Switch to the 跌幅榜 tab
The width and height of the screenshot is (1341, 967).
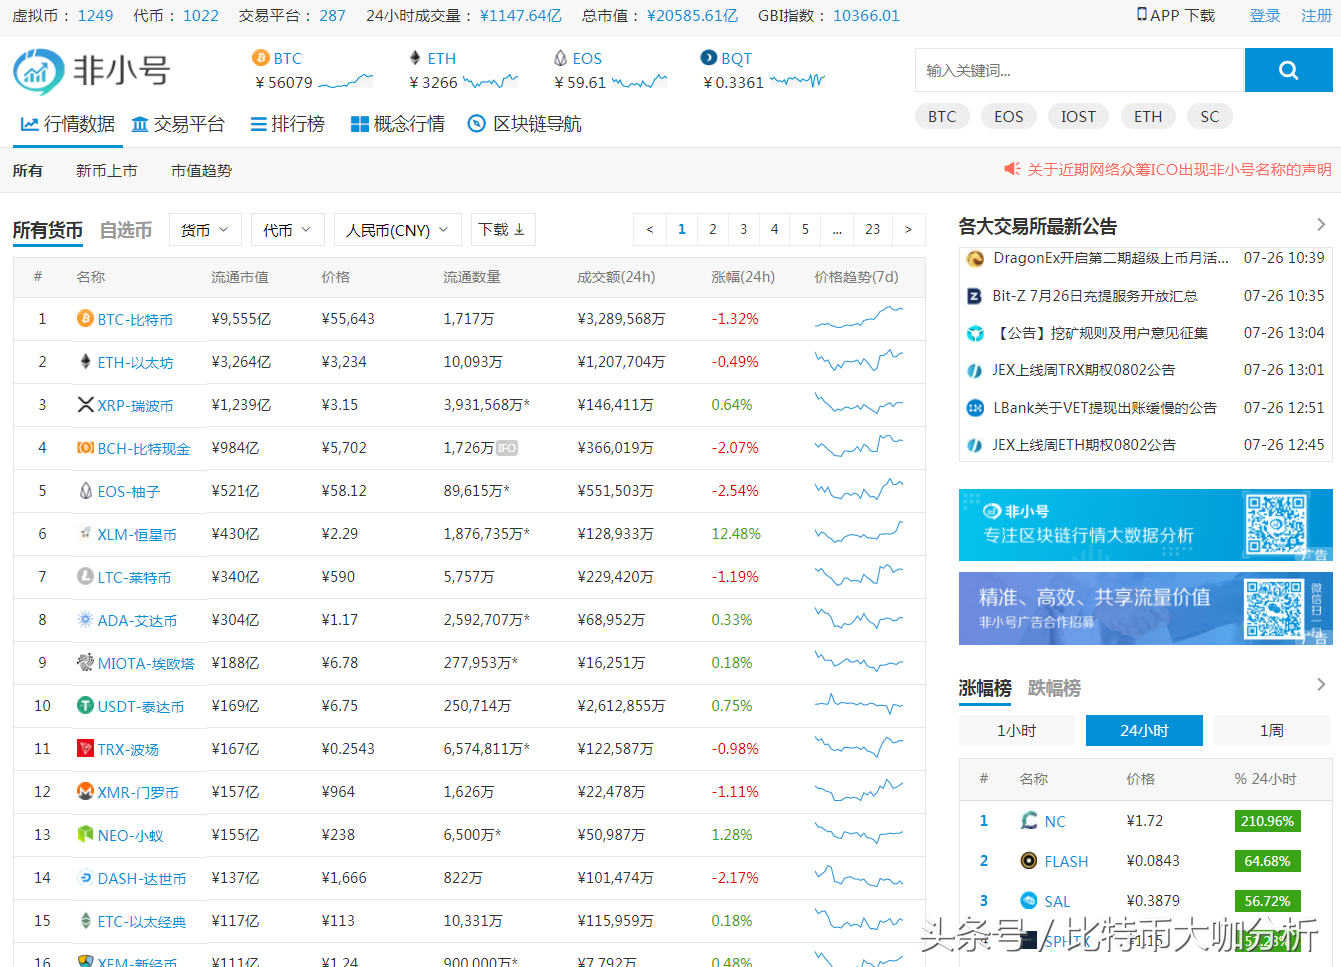pos(1054,688)
